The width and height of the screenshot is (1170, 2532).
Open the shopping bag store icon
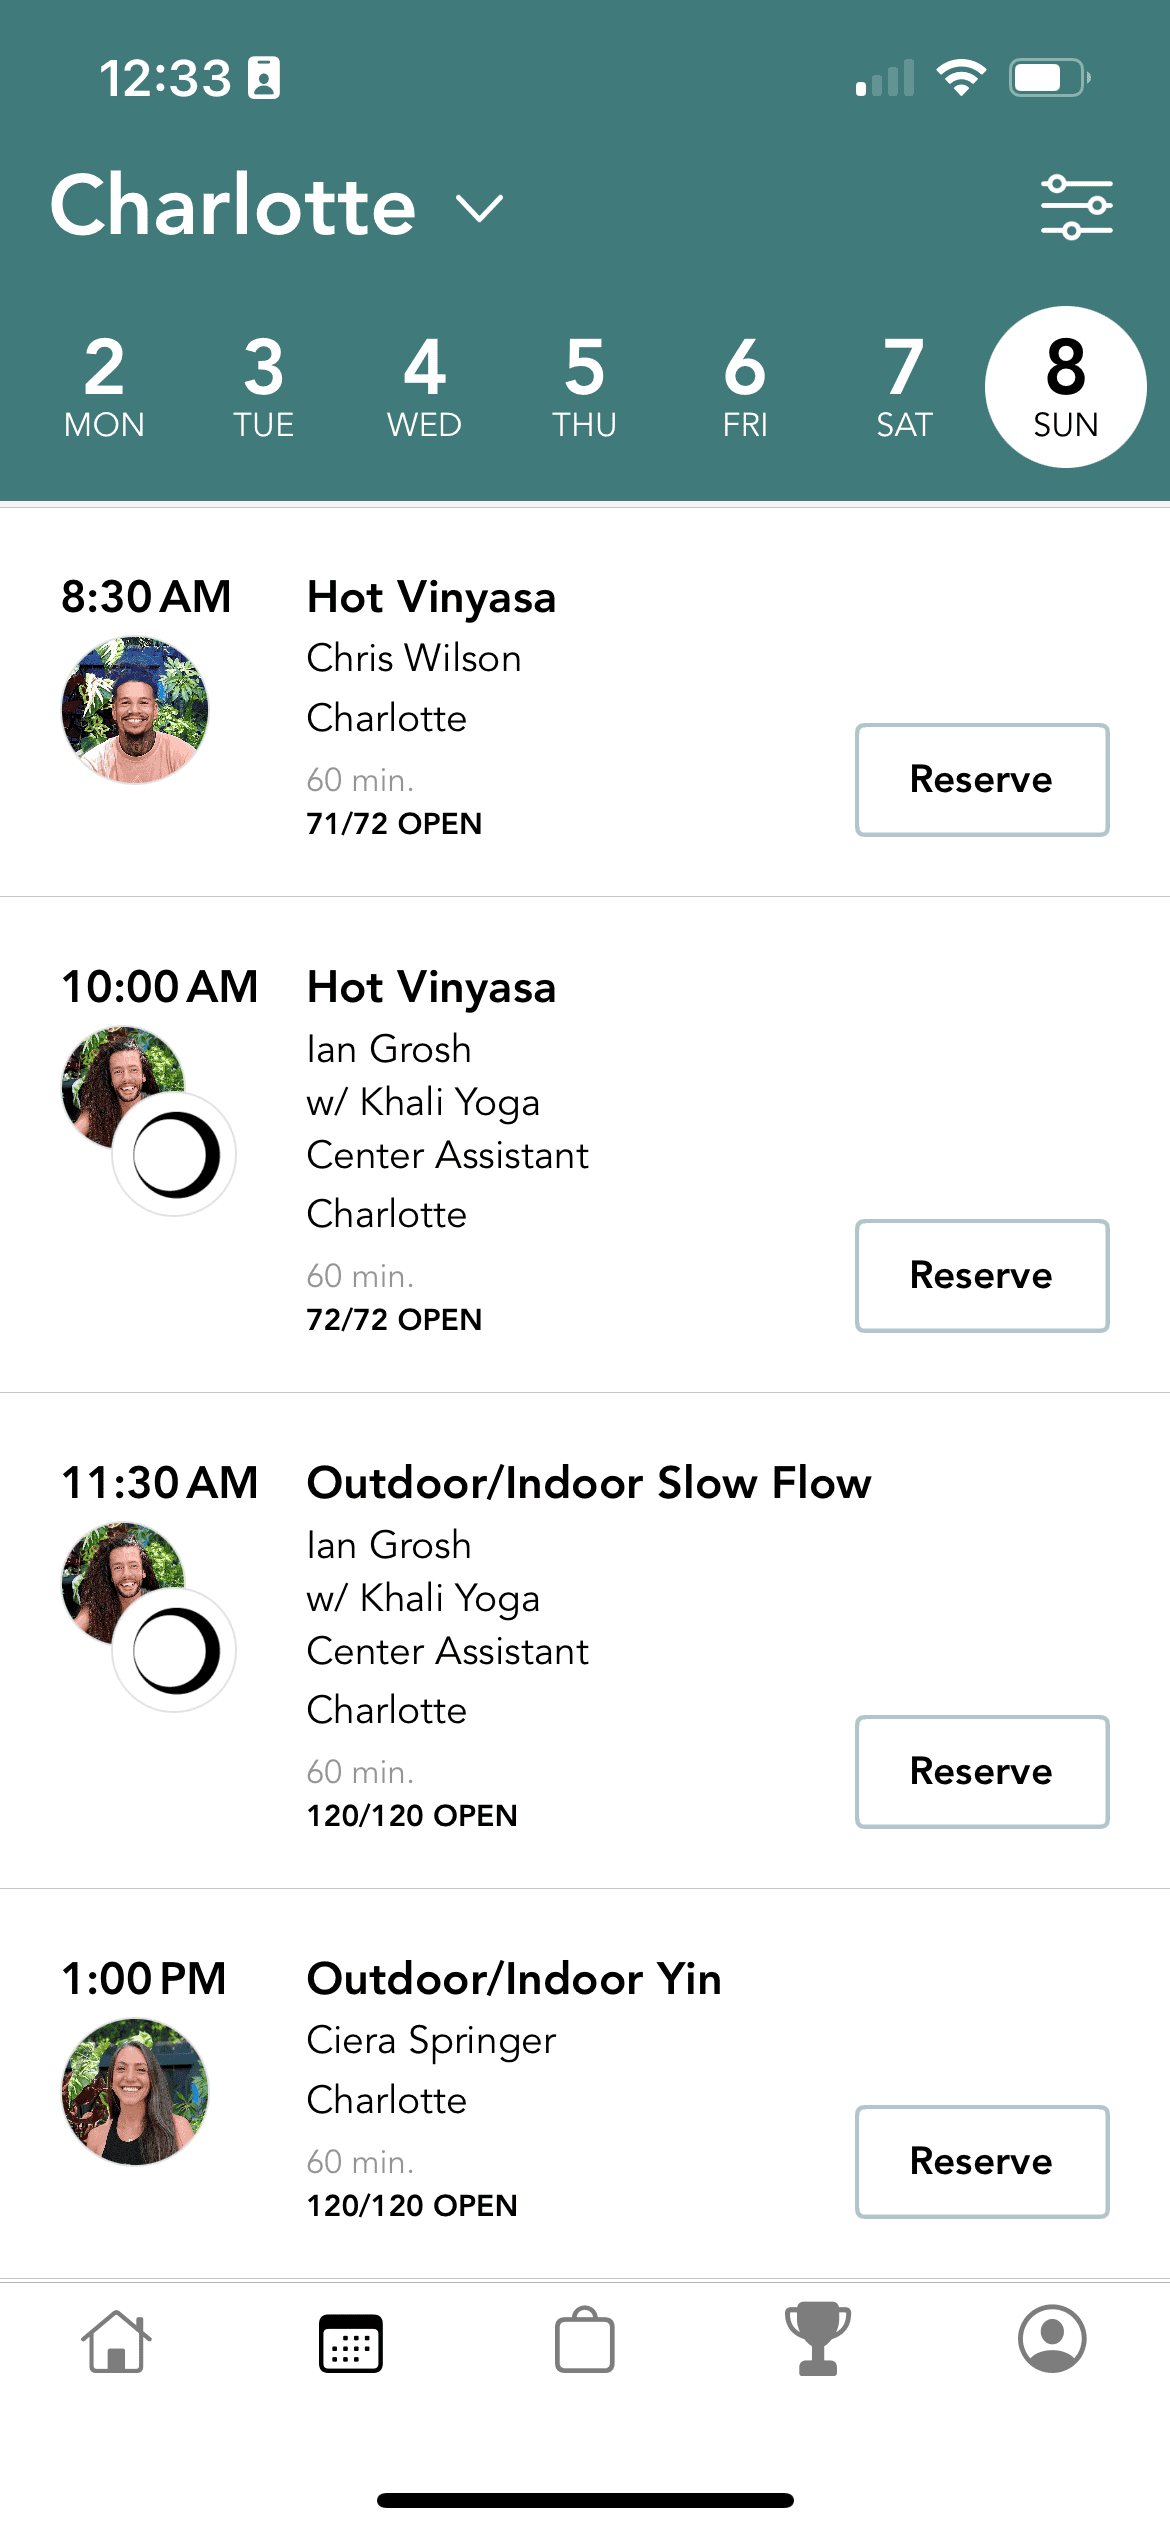click(584, 2342)
